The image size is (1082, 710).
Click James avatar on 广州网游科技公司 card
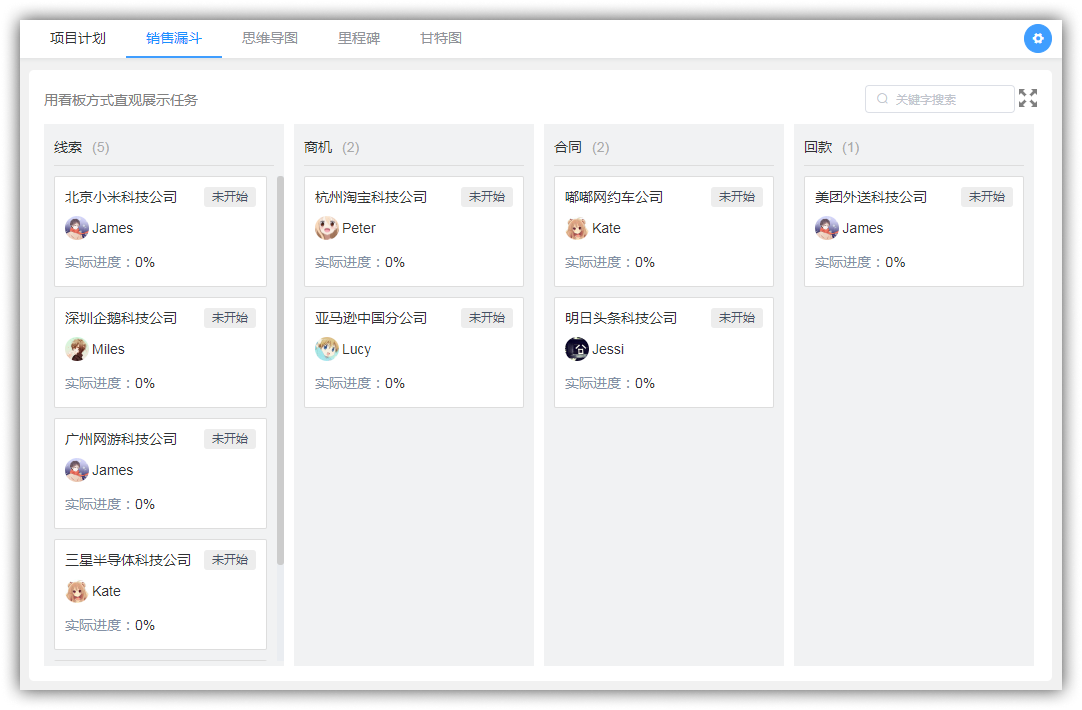[x=77, y=470]
